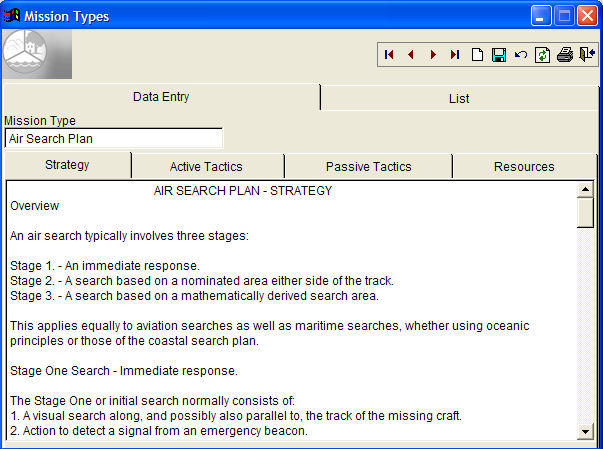Click the scrollbar down arrow
603x449 pixels.
click(585, 432)
